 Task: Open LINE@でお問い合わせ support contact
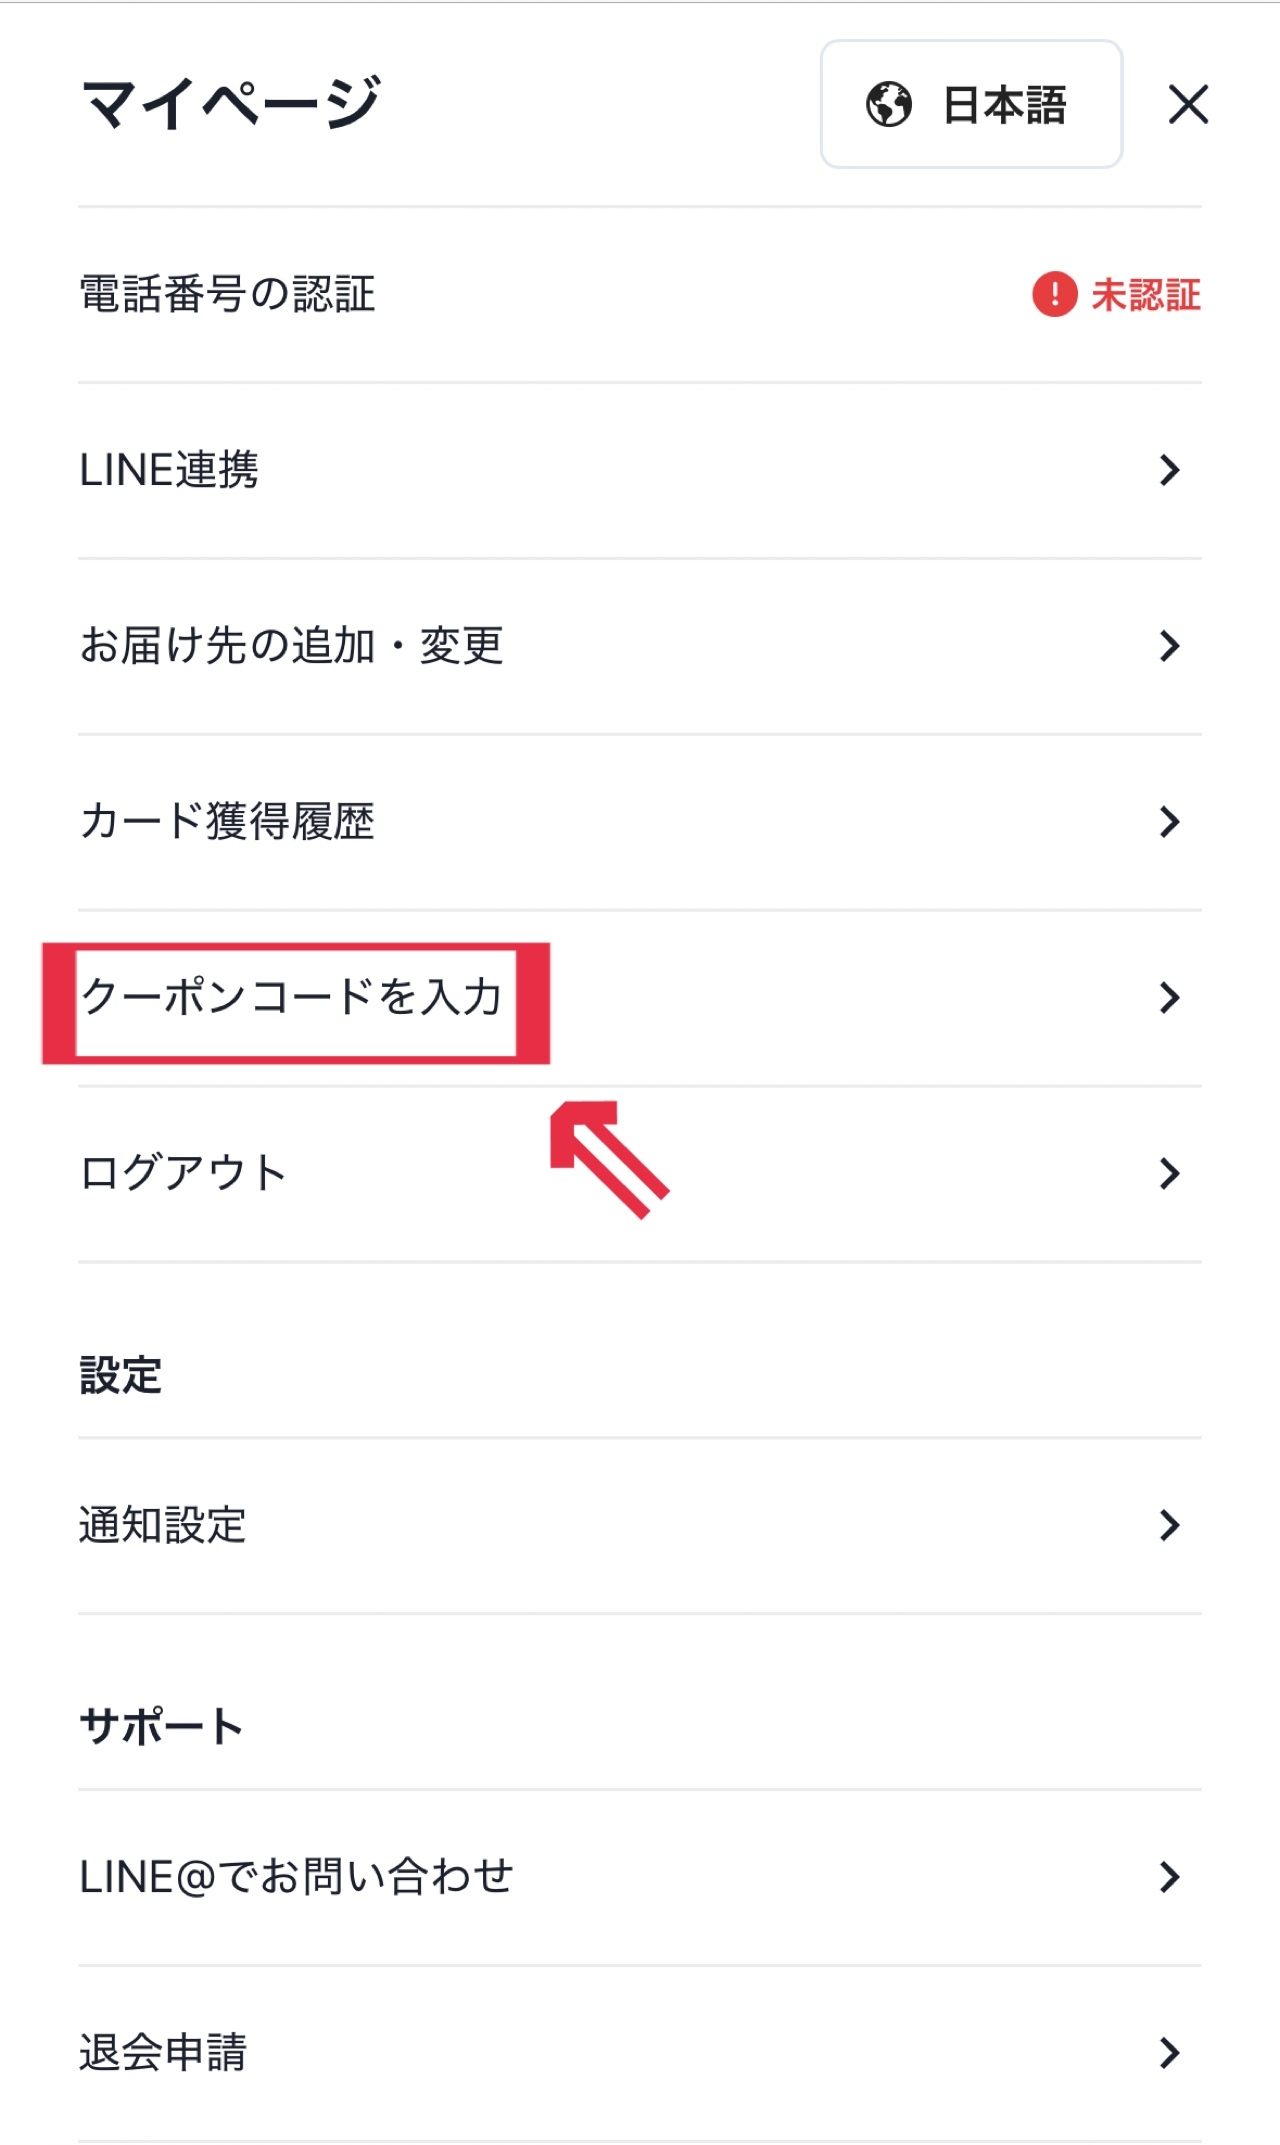296,1877
